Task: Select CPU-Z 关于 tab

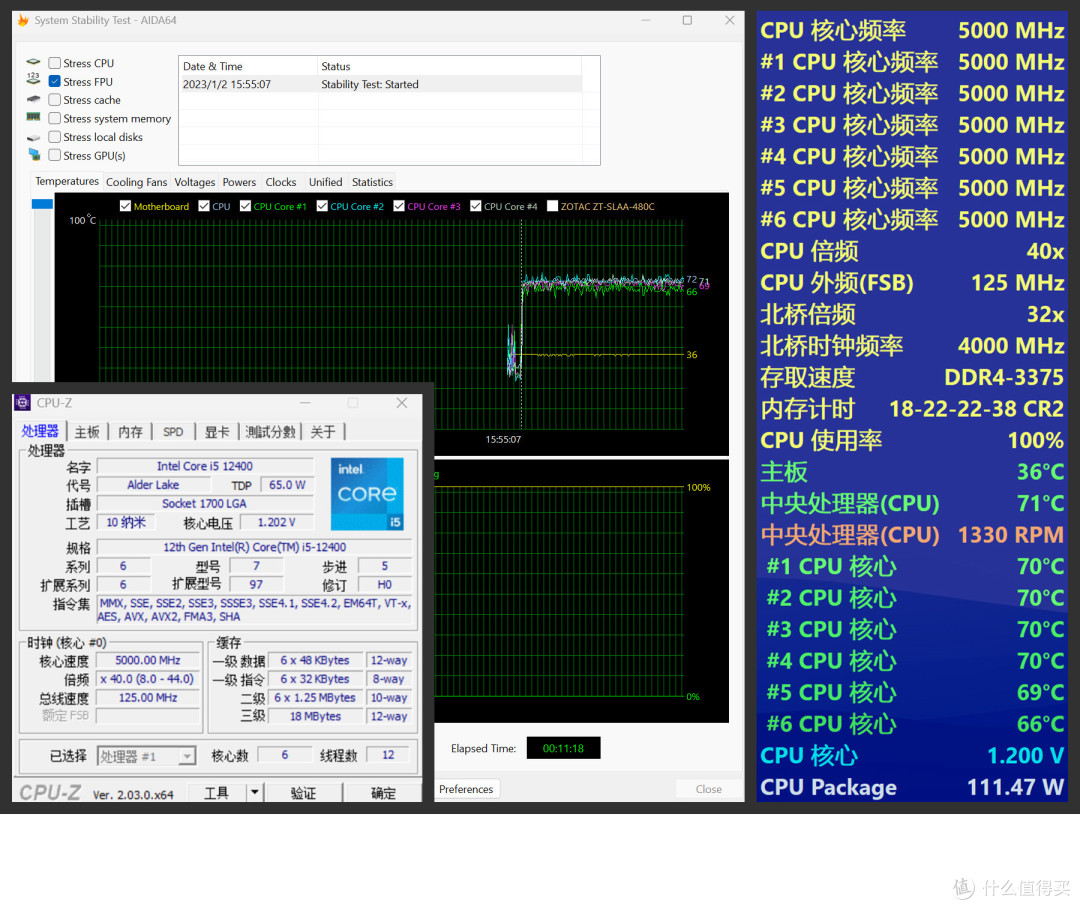Action: (322, 432)
